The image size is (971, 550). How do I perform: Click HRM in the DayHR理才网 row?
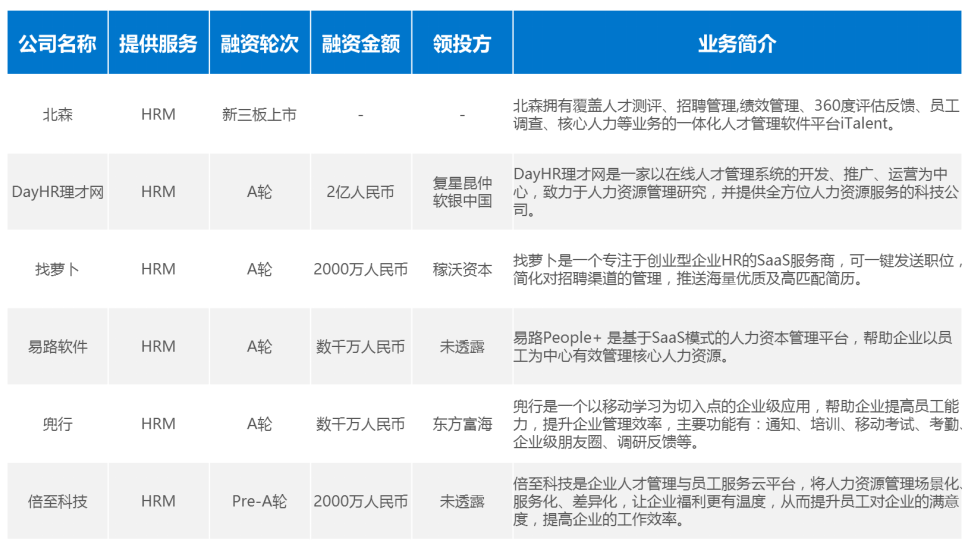pos(159,192)
